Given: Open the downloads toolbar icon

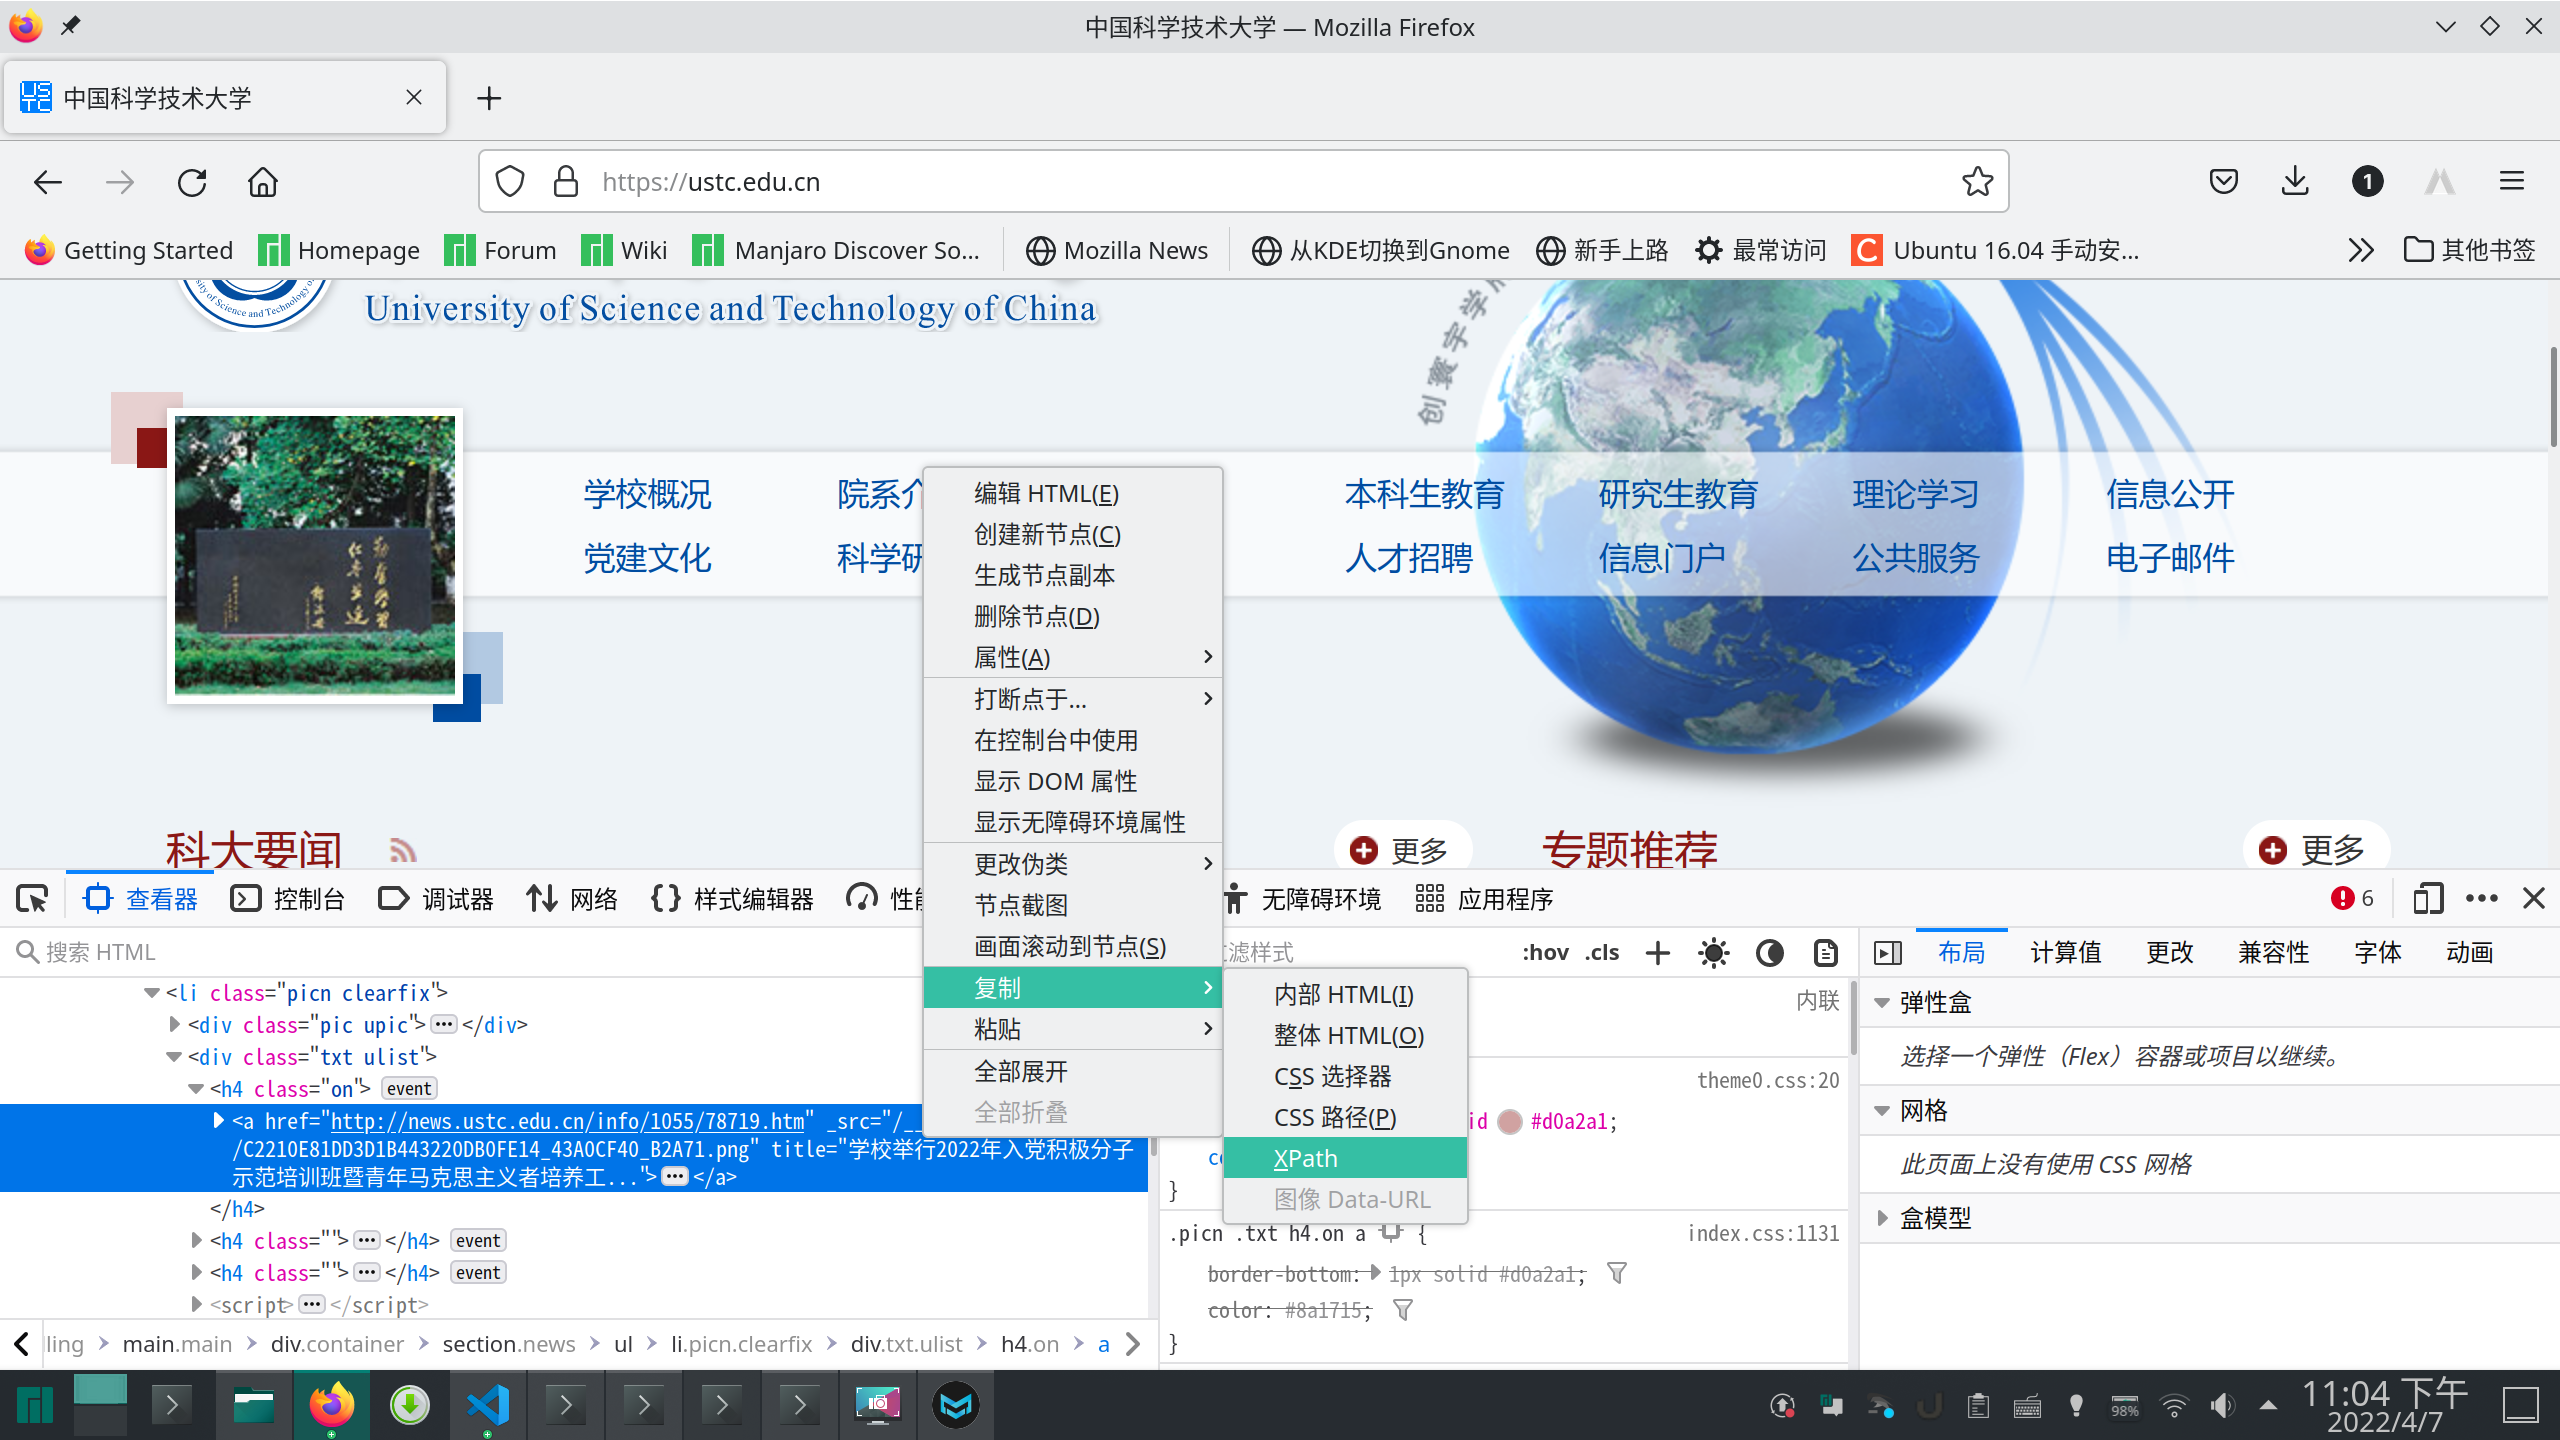Looking at the screenshot, I should (2295, 181).
